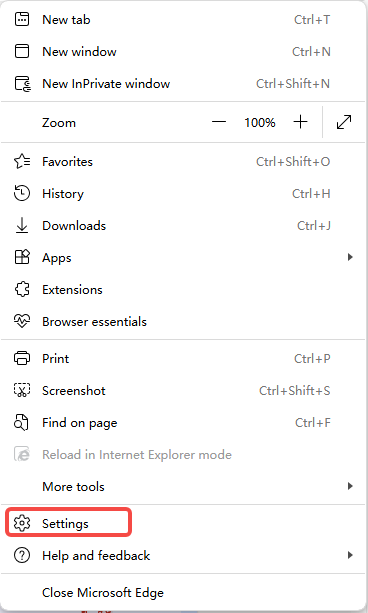Expand the Apps submenu arrow
The width and height of the screenshot is (368, 613).
350,257
